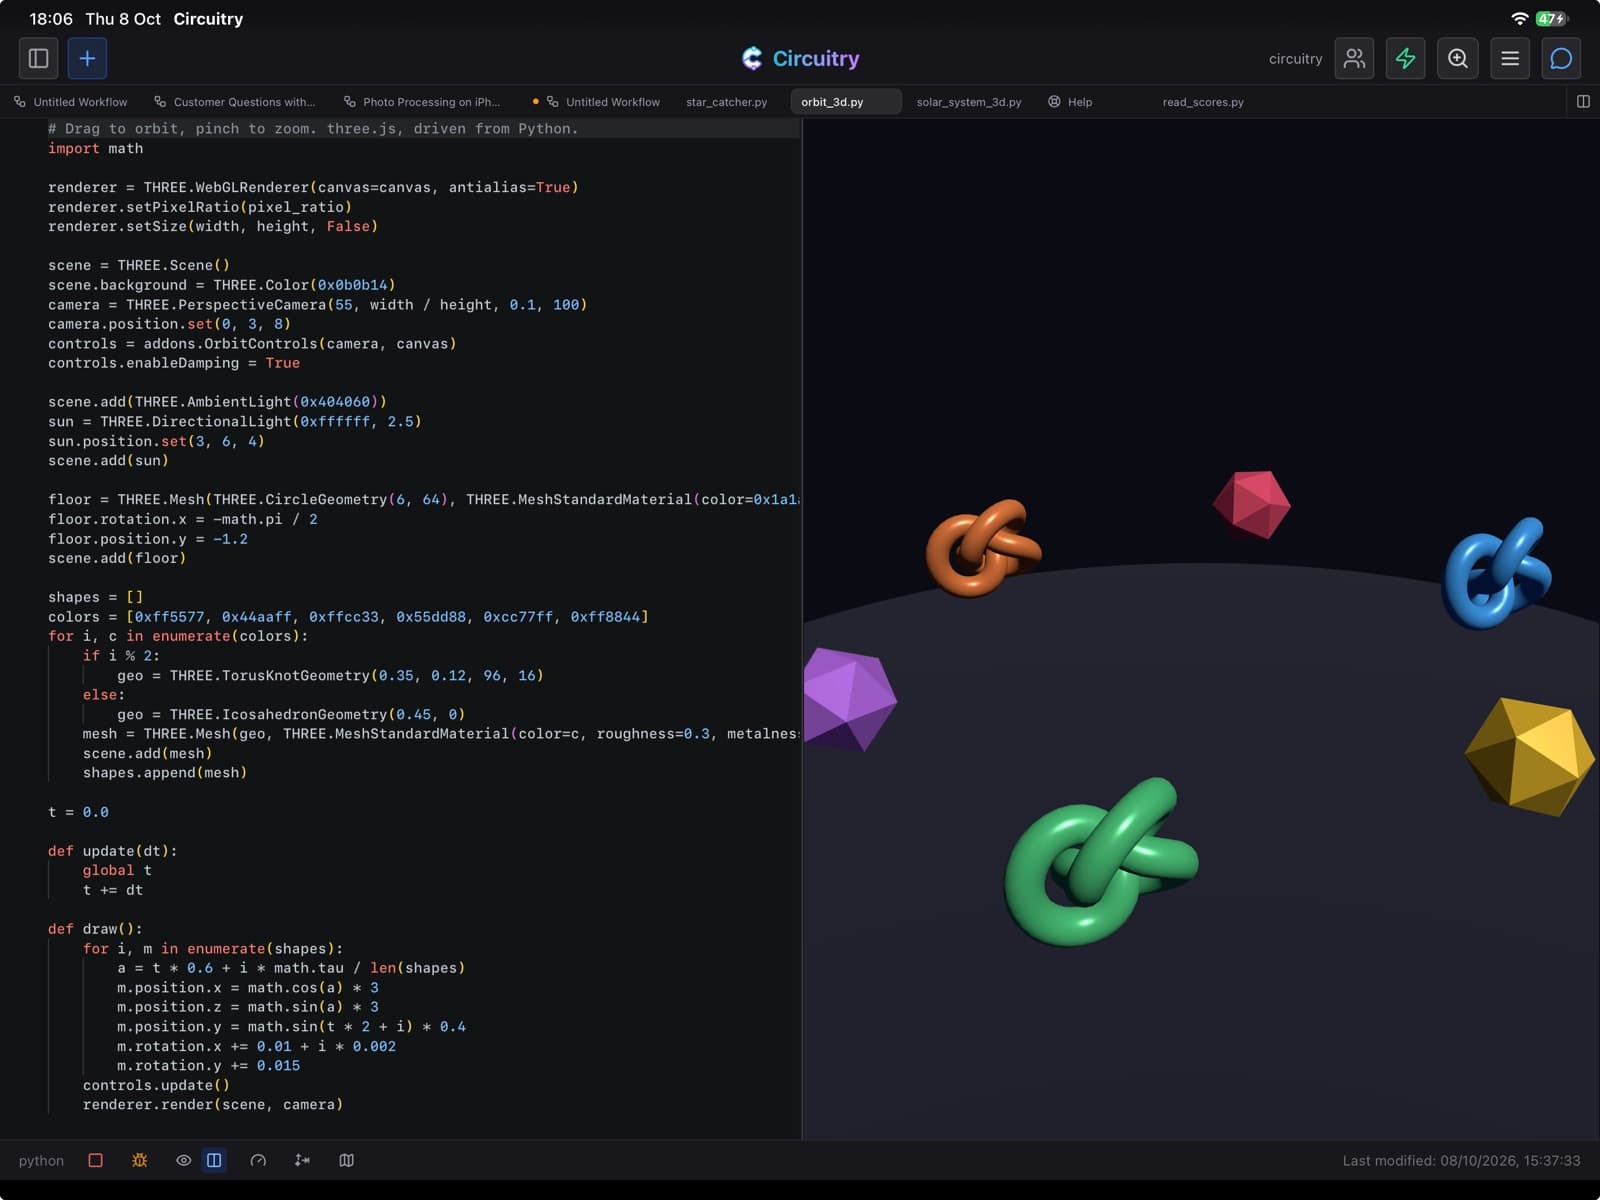Click the split editor icon at tab bar end
1600x1200 pixels.
(x=1583, y=101)
